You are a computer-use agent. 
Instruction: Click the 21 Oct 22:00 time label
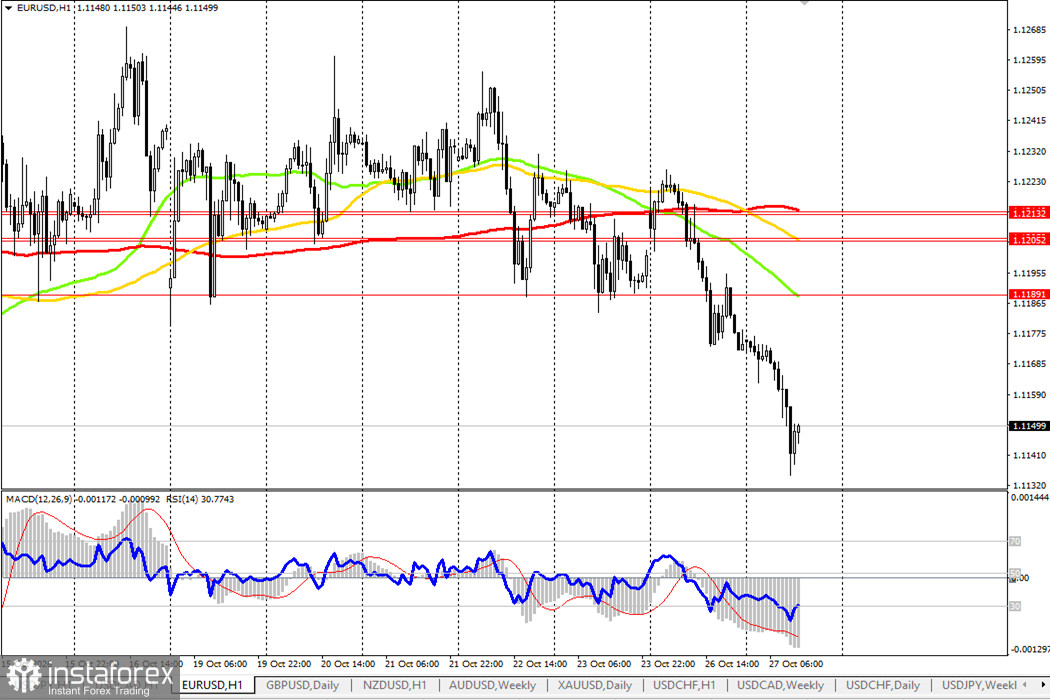(x=475, y=664)
